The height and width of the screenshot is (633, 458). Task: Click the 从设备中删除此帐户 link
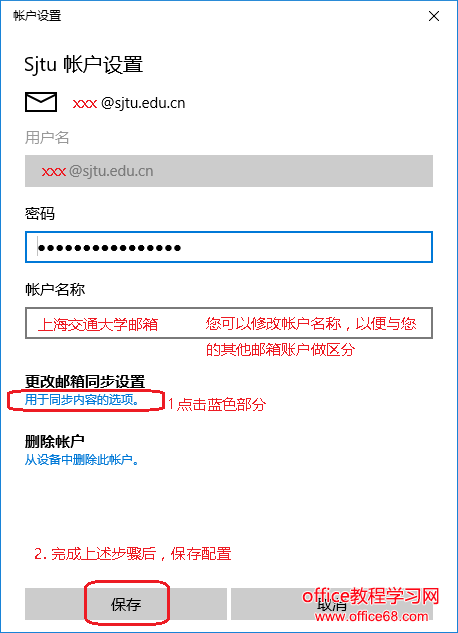(82, 459)
